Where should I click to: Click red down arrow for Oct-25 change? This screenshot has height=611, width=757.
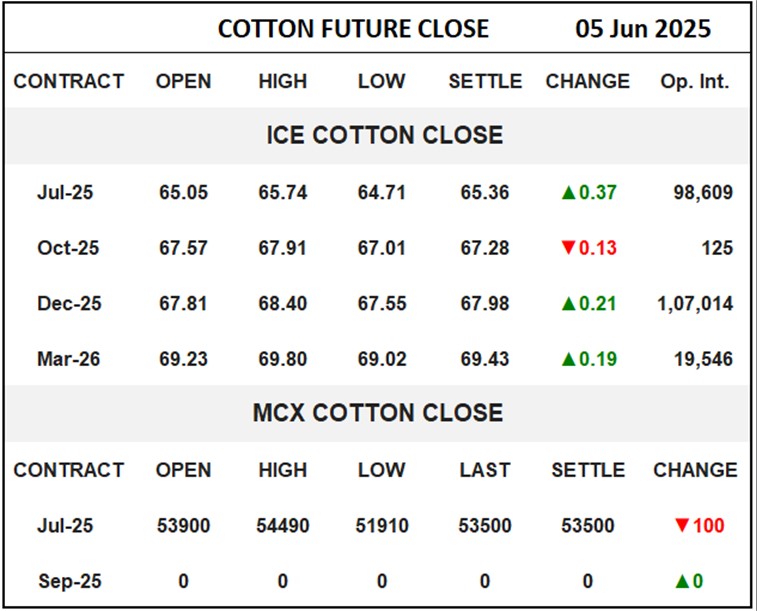point(568,248)
